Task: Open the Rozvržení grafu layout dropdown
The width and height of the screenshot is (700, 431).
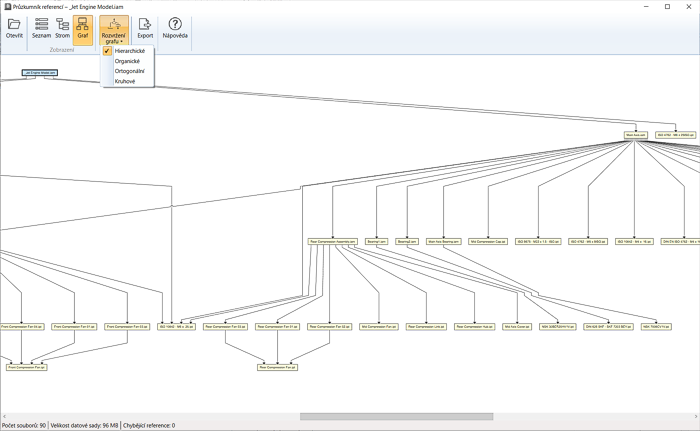Action: click(x=114, y=30)
